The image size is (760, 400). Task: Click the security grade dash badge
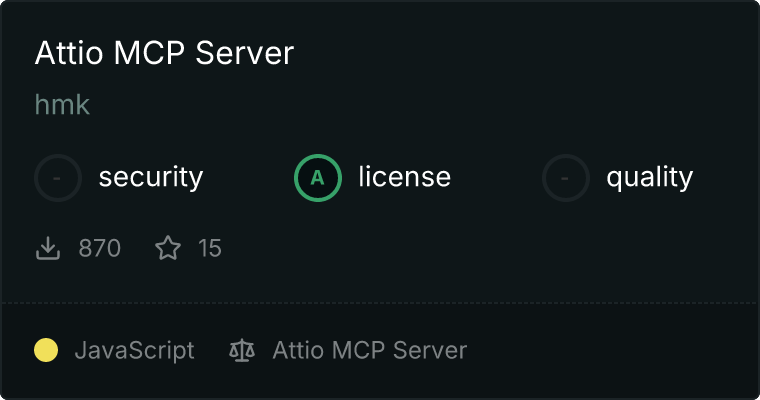(58, 178)
